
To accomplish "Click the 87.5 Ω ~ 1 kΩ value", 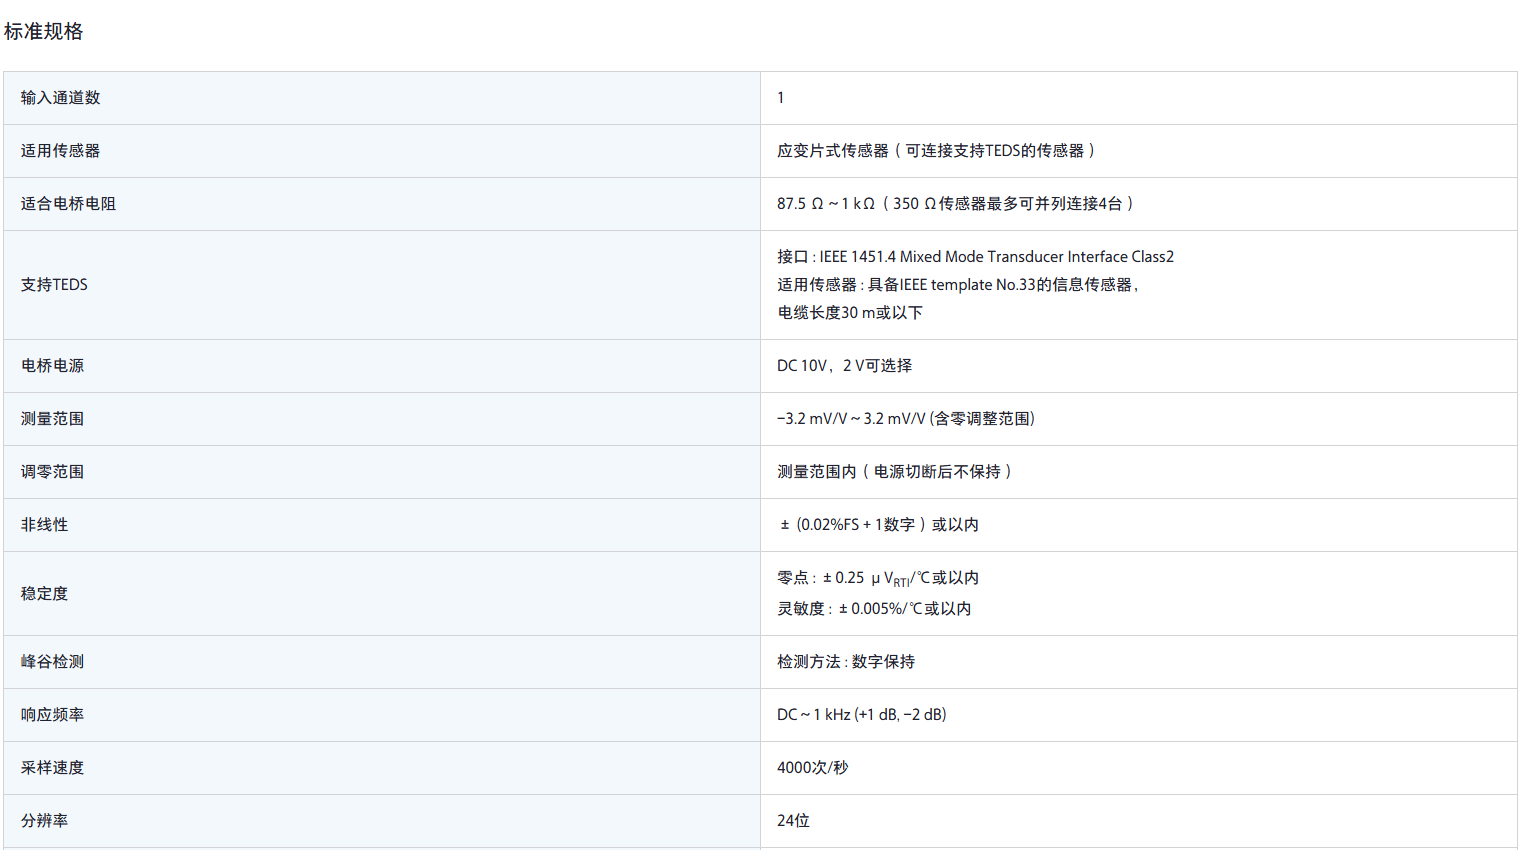I will (956, 204).
